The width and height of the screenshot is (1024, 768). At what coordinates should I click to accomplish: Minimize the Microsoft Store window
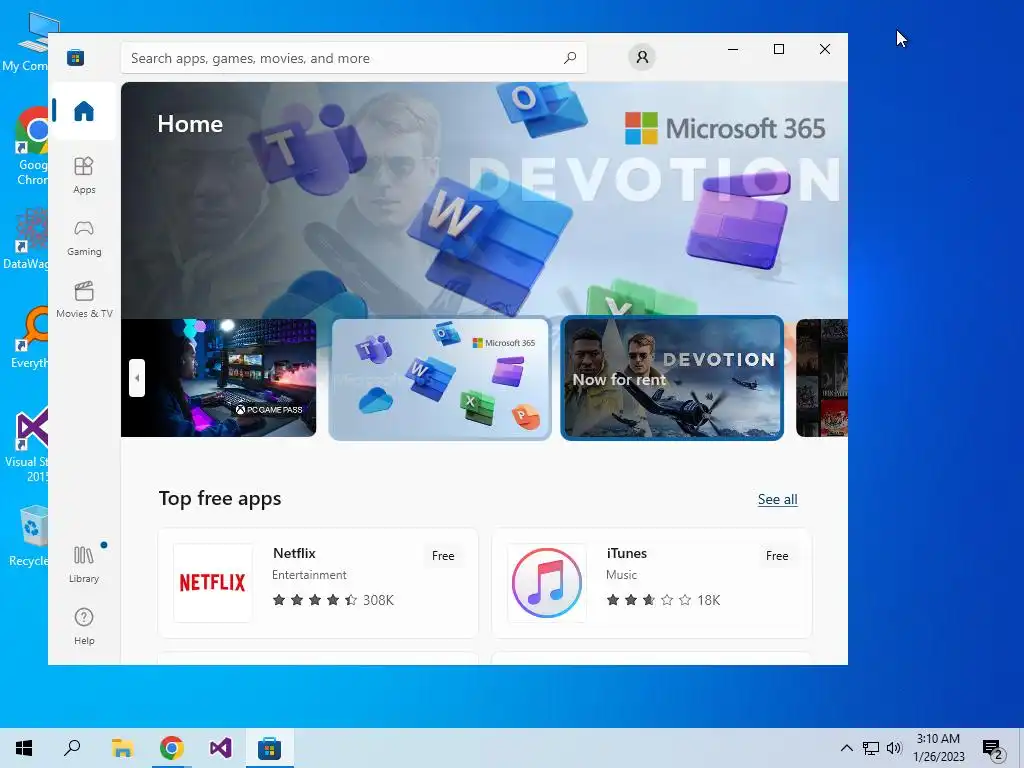(x=733, y=50)
